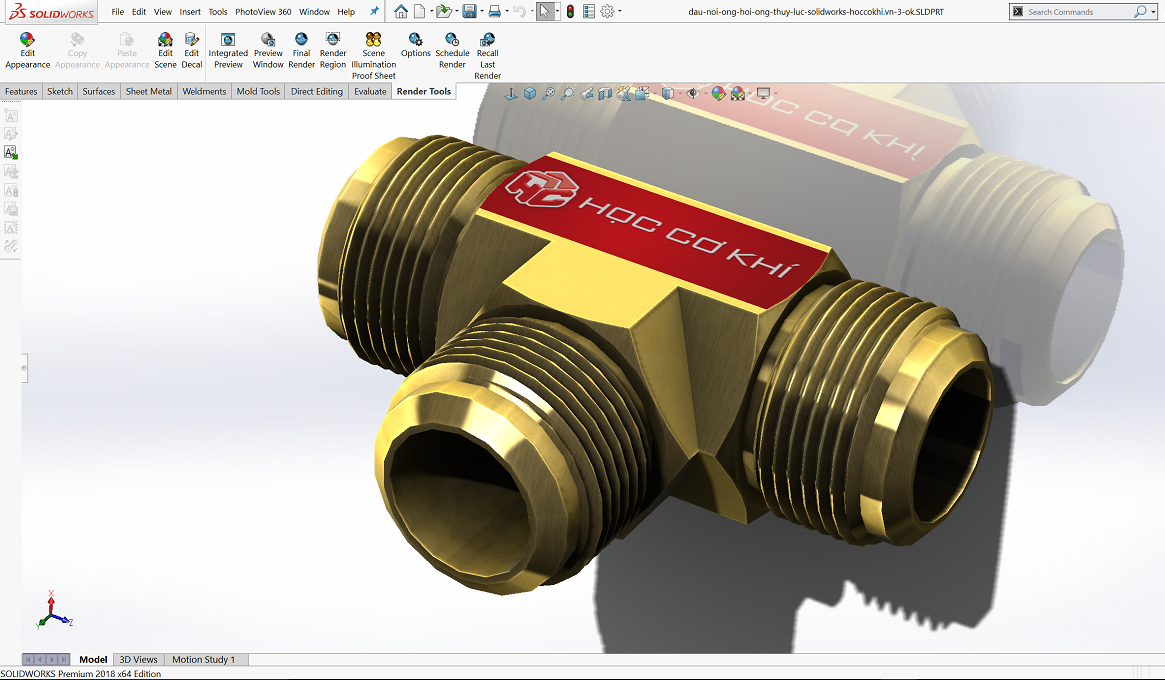Switch to the Sketch tab

[59, 91]
